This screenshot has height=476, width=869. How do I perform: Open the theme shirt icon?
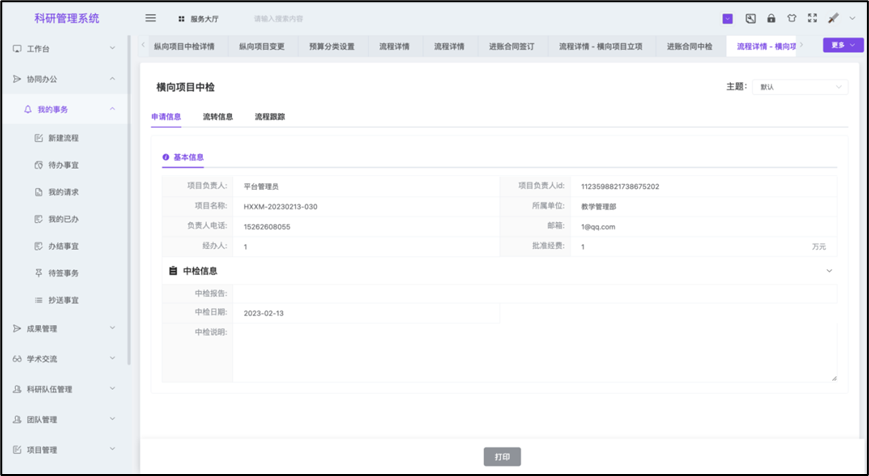pos(792,18)
